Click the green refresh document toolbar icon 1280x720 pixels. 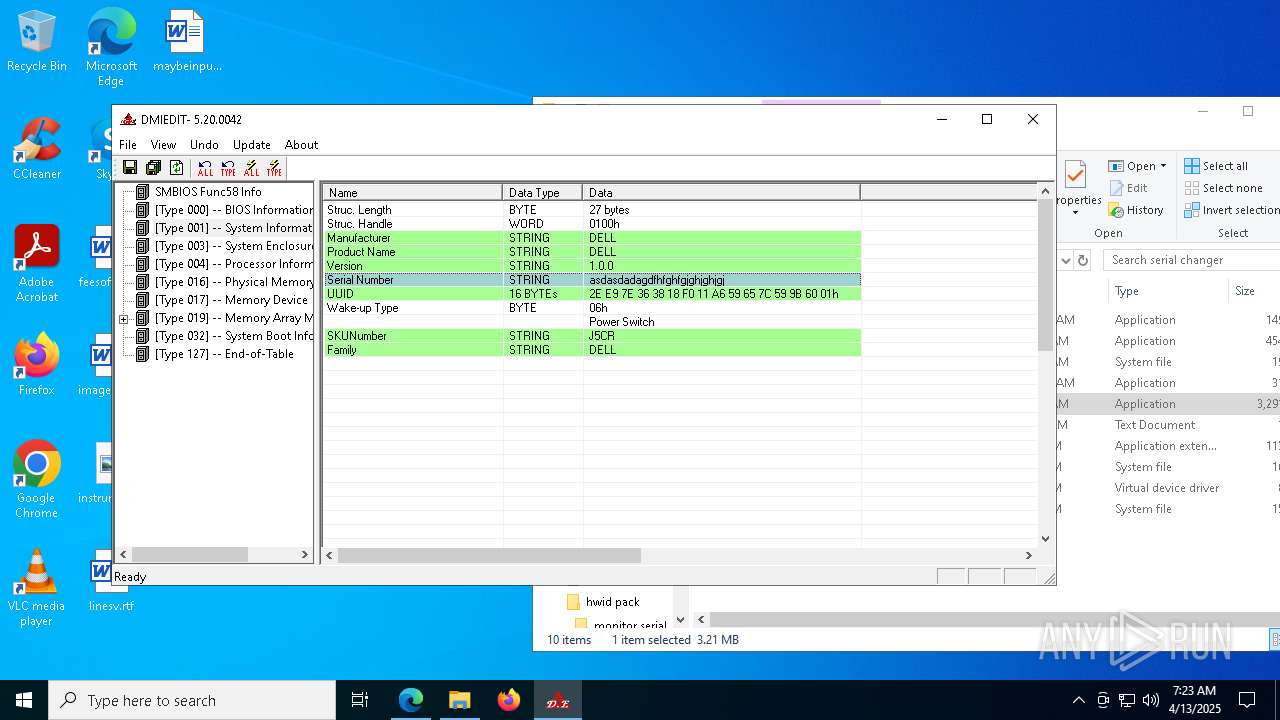(176, 168)
